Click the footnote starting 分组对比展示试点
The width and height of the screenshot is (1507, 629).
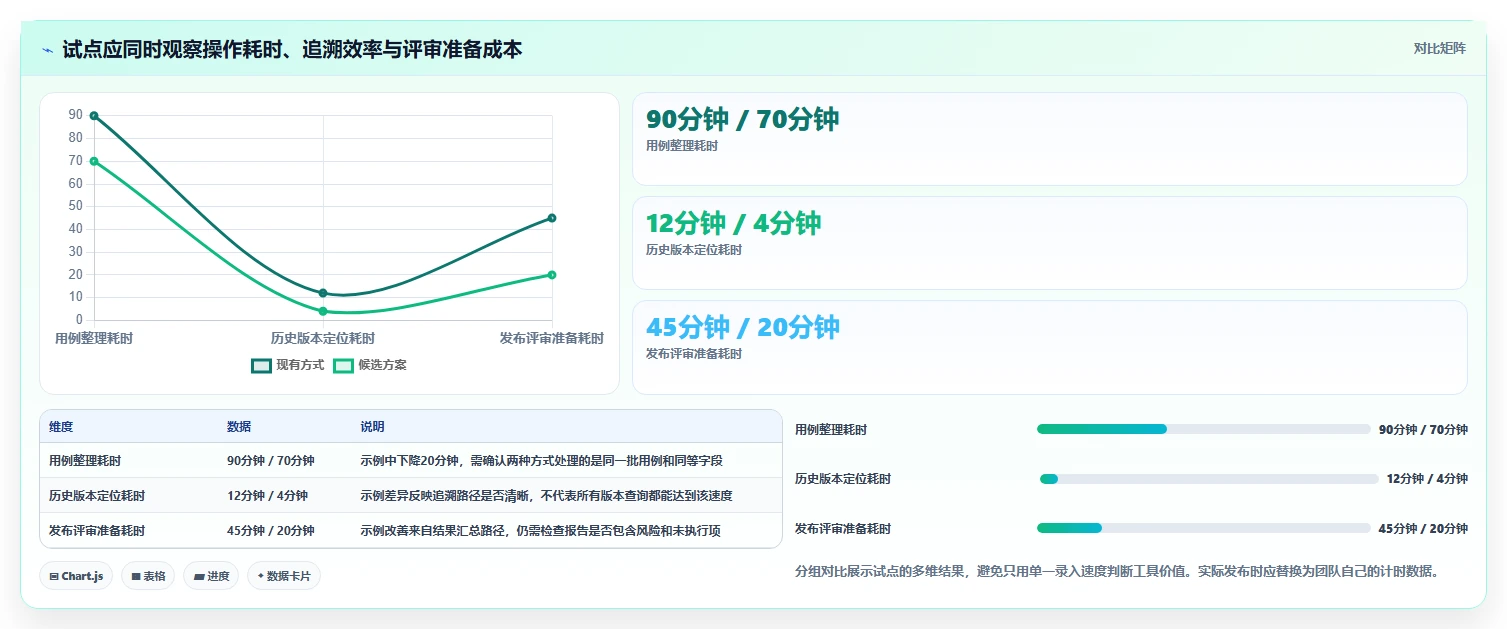pos(1116,572)
